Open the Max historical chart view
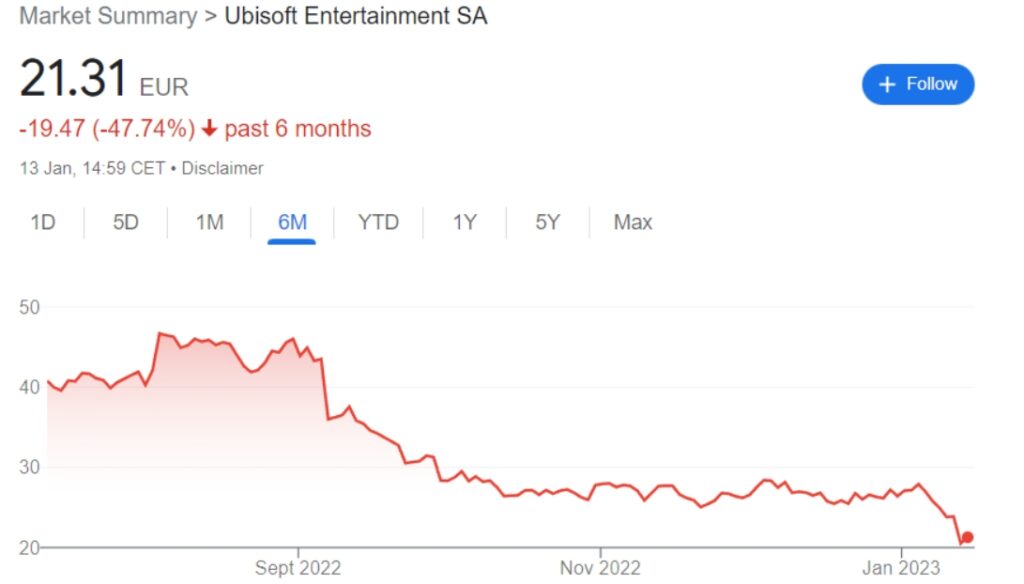The width and height of the screenshot is (1024, 584). (632, 222)
